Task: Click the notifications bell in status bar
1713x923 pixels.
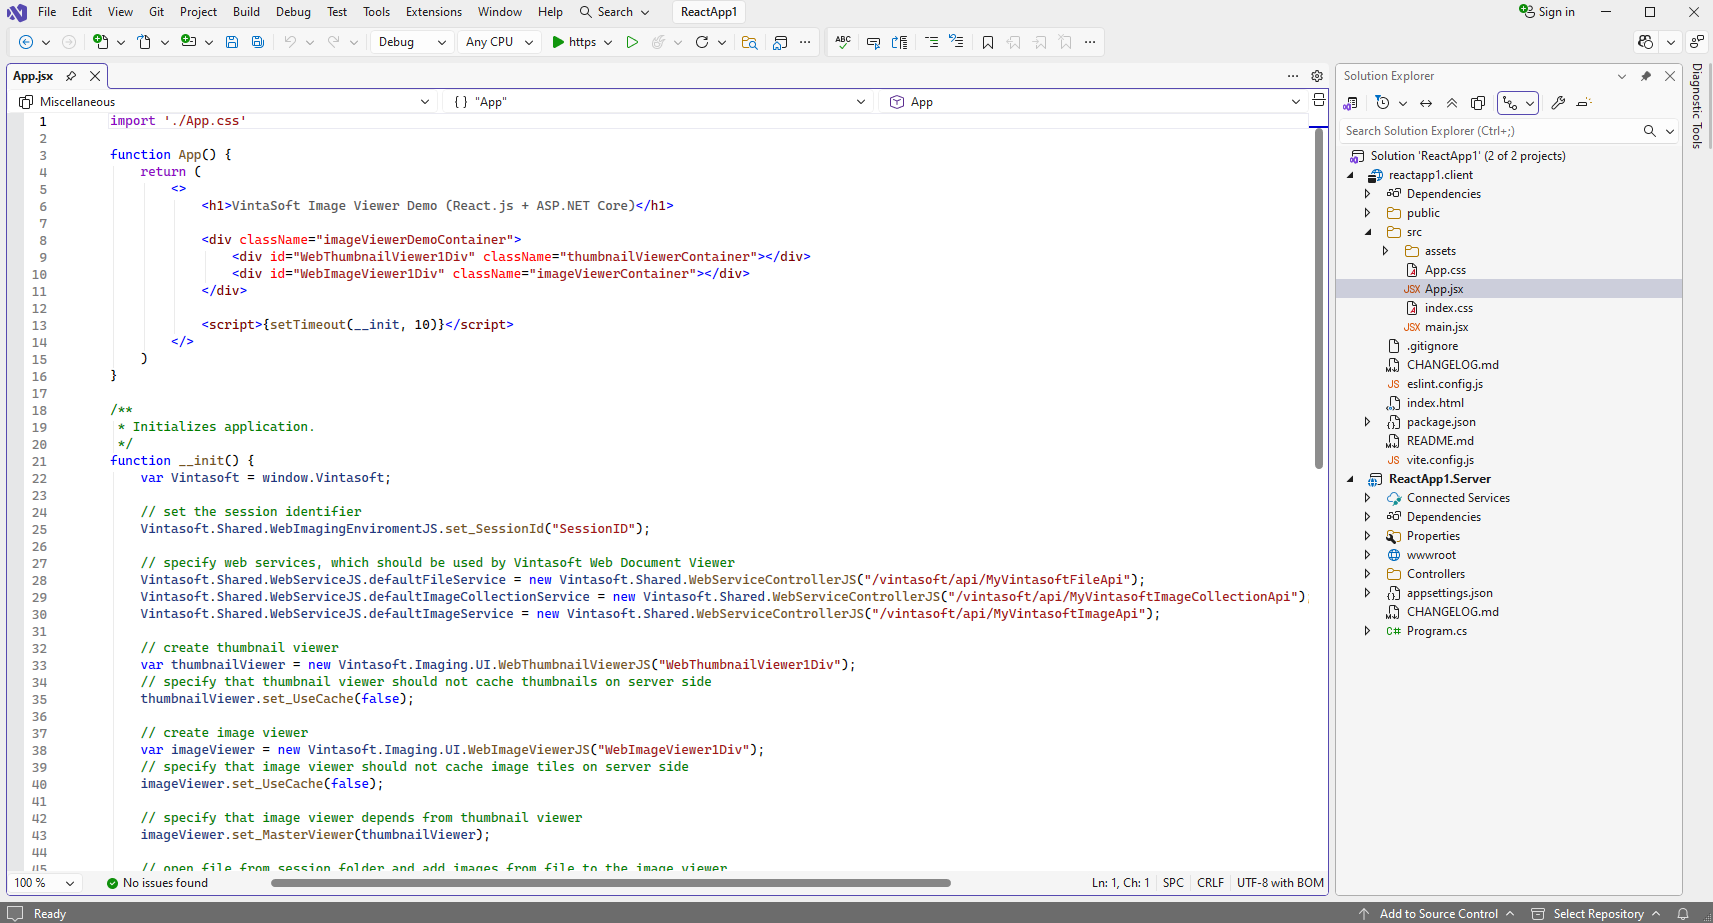Action: click(x=1683, y=913)
